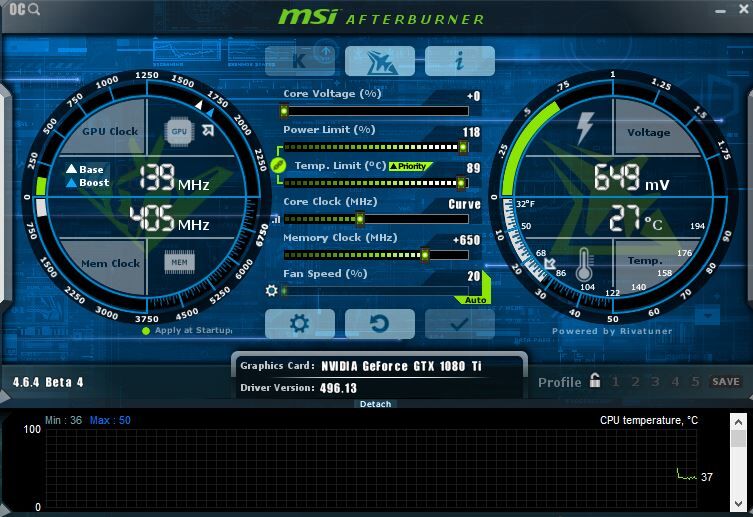Click scroll down arrow on monitor graph
The height and width of the screenshot is (517, 753).
pyautogui.click(x=738, y=504)
